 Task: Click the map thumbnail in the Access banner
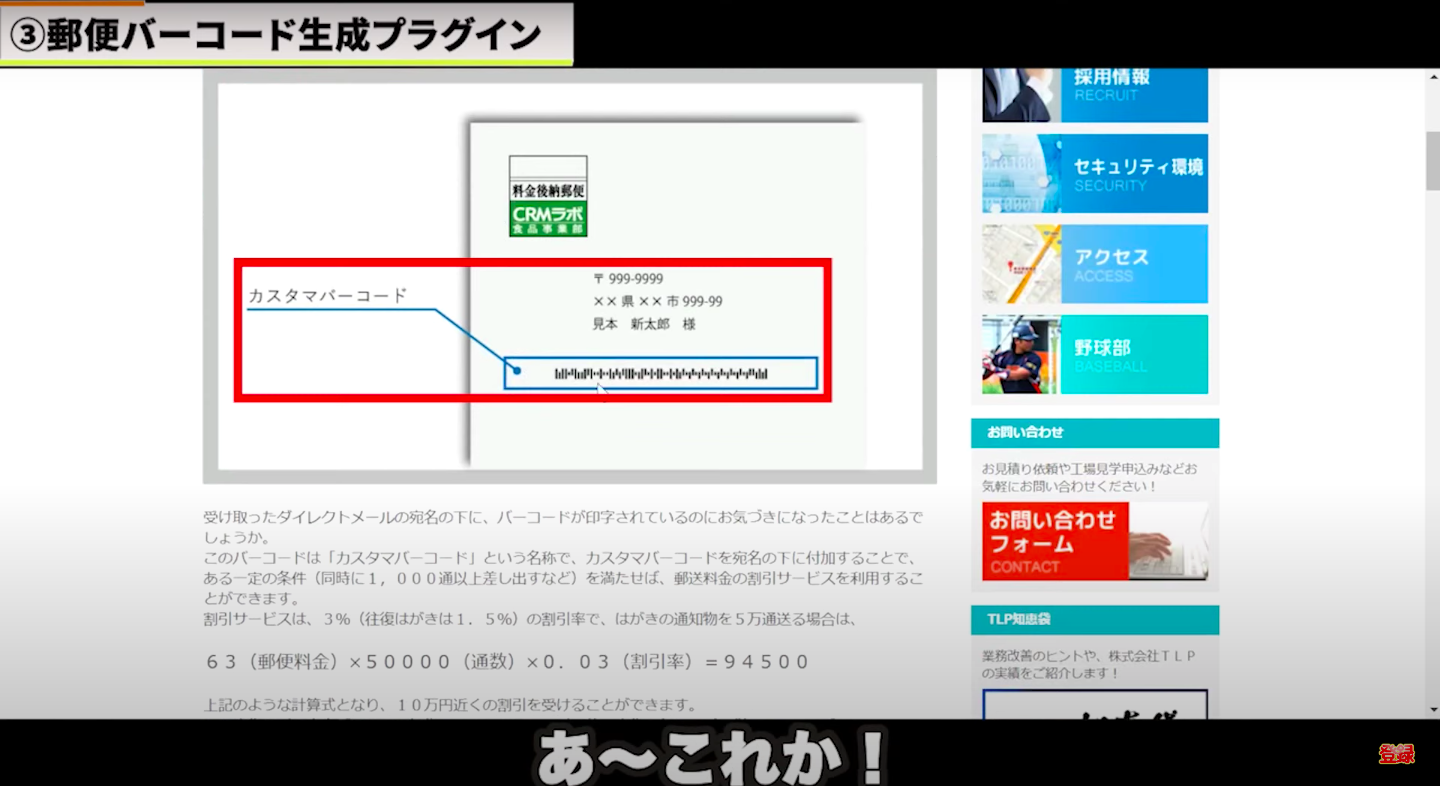click(1020, 264)
